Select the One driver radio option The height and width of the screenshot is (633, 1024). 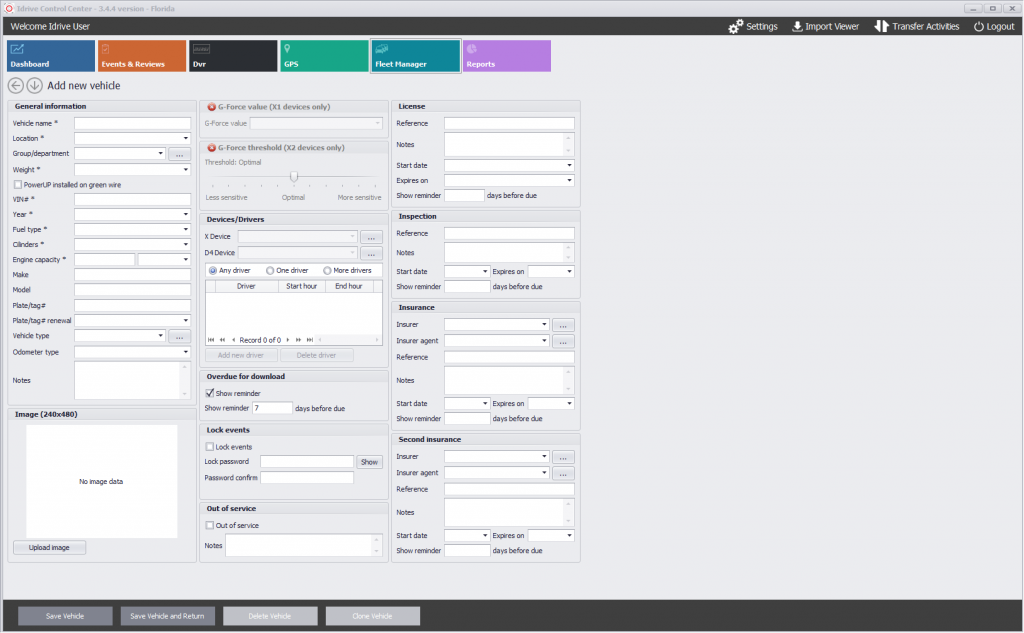tap(270, 270)
